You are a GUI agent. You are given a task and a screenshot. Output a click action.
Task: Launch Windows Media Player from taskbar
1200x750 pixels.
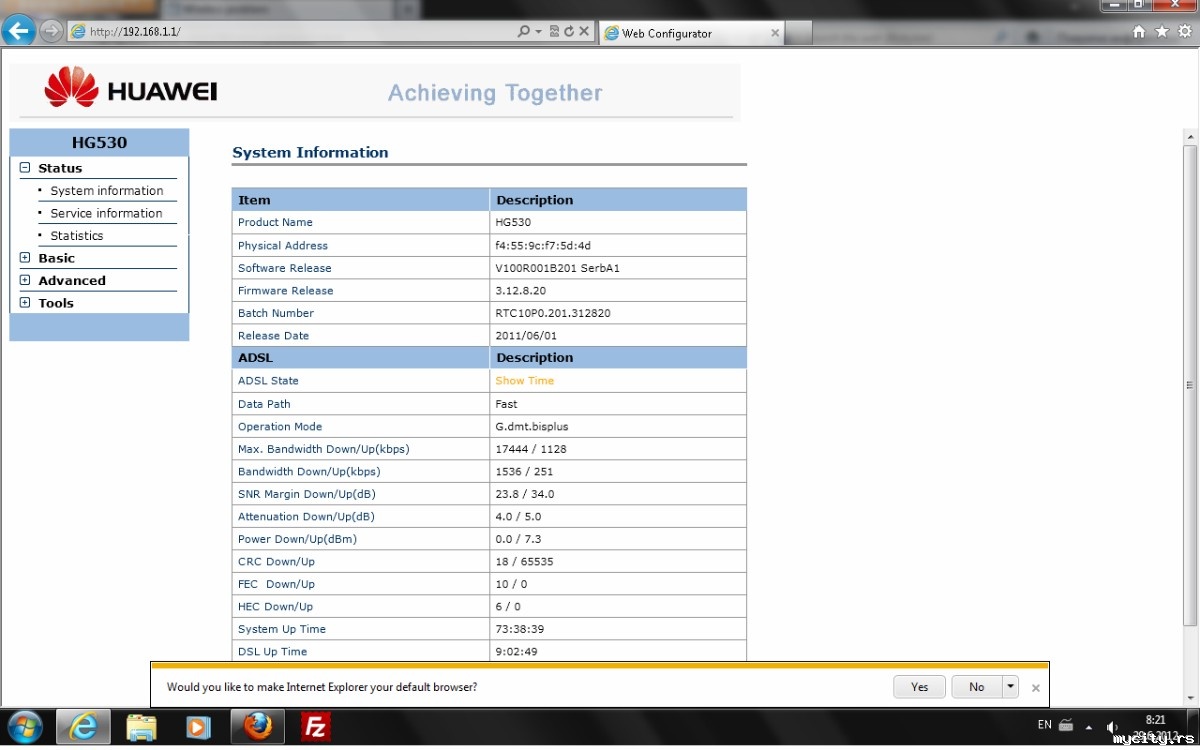[199, 727]
